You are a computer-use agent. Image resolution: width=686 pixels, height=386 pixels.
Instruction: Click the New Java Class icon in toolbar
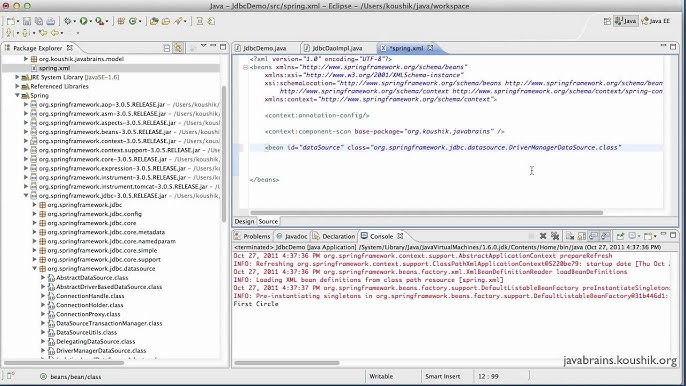pos(133,21)
